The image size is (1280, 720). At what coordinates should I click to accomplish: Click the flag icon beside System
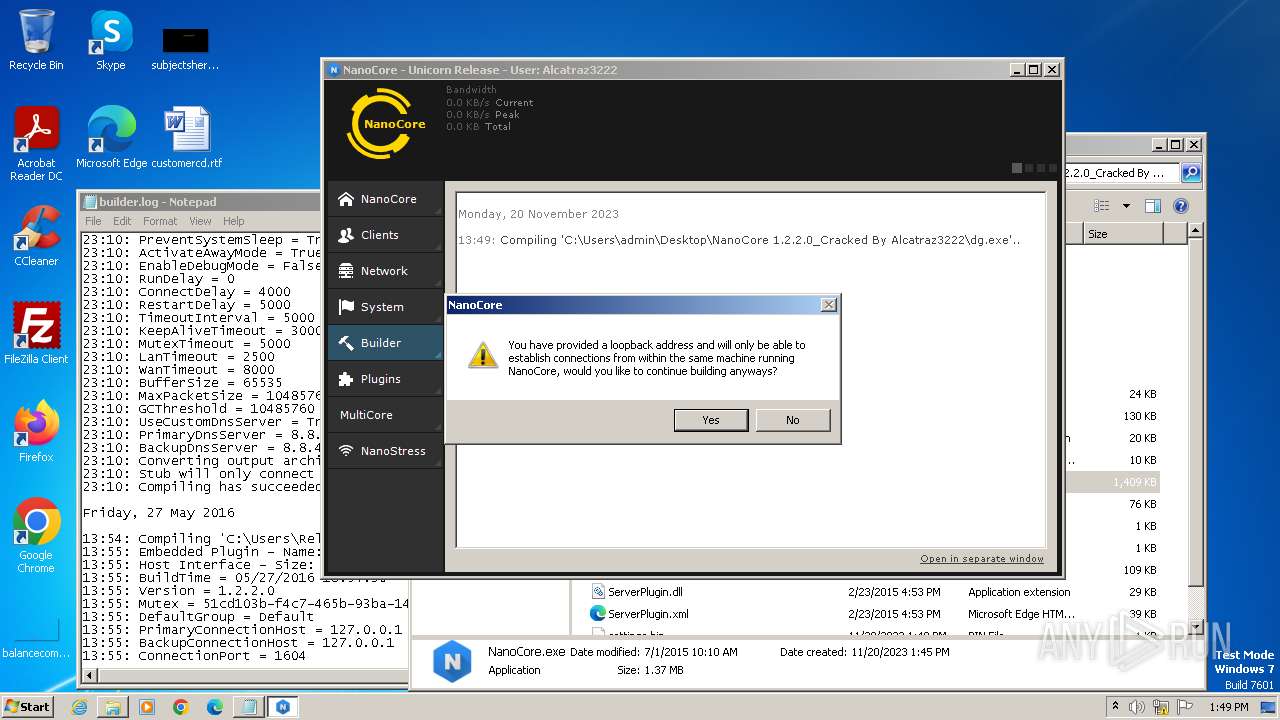(346, 307)
